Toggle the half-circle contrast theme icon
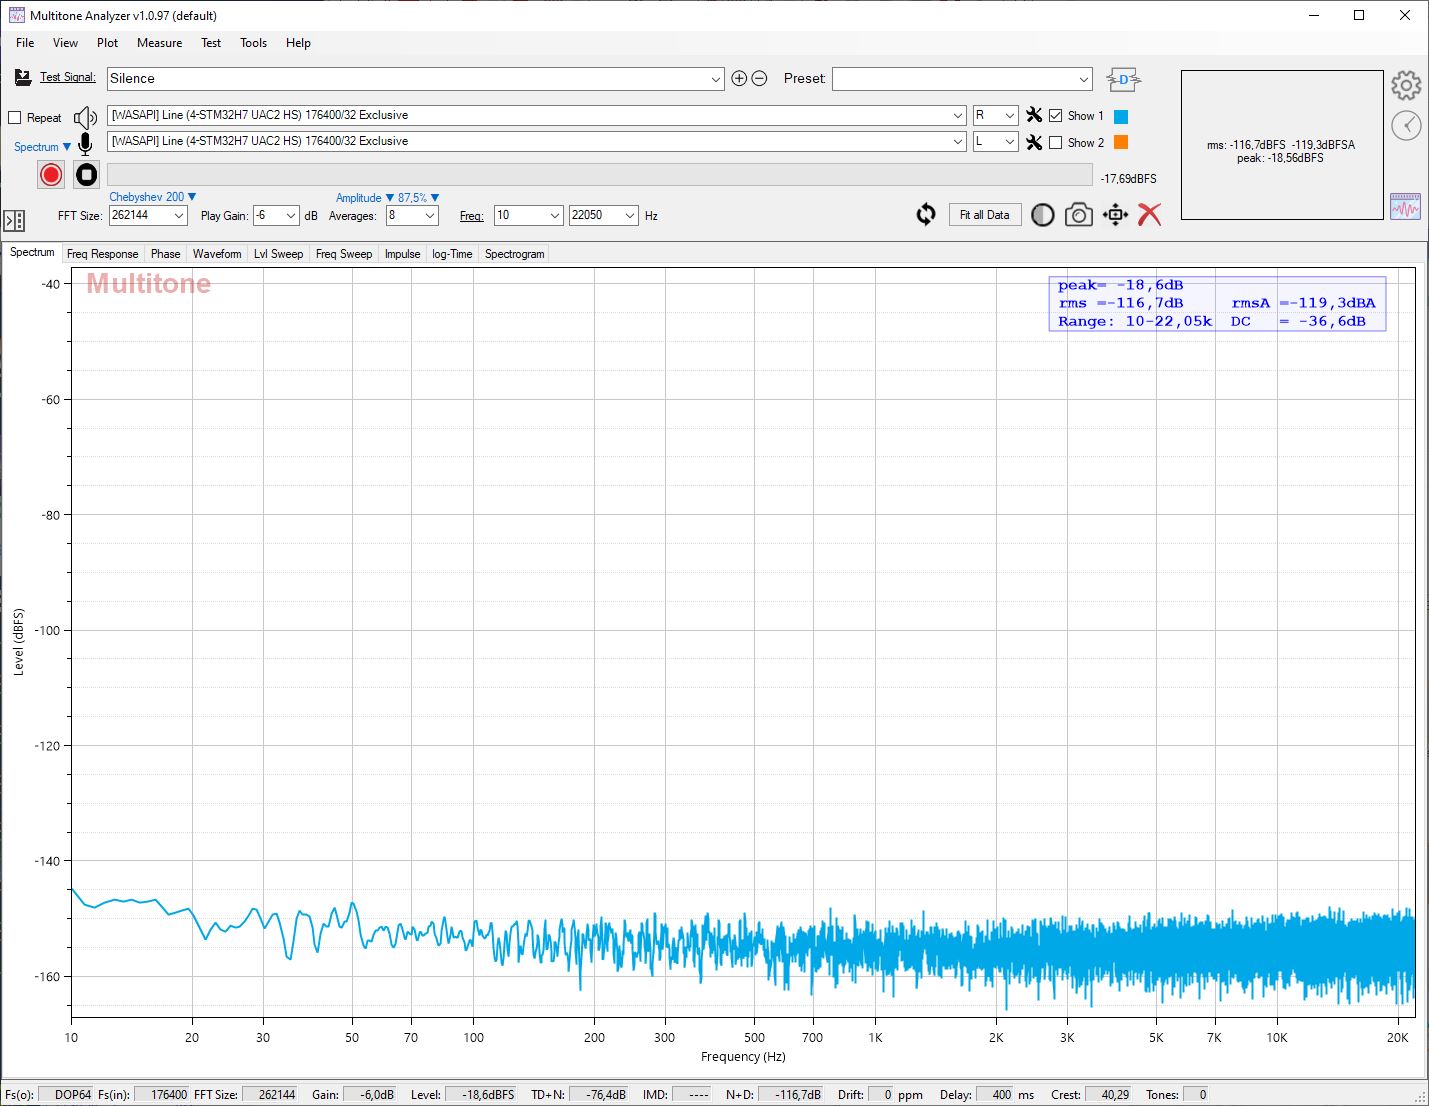Viewport: 1429px width, 1106px height. coord(1043,215)
